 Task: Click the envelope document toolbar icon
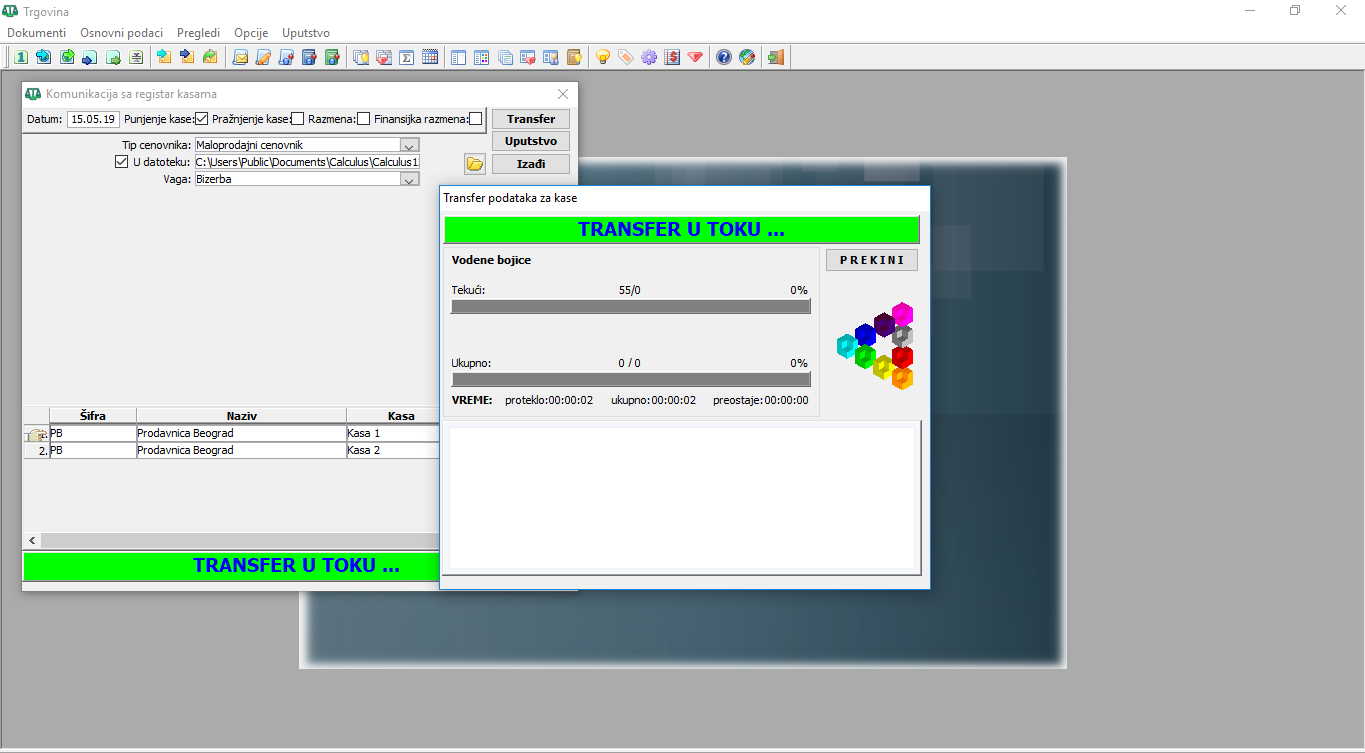240,57
